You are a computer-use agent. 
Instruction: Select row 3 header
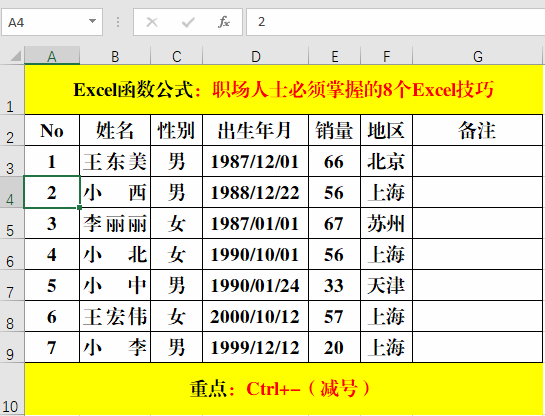click(x=12, y=161)
